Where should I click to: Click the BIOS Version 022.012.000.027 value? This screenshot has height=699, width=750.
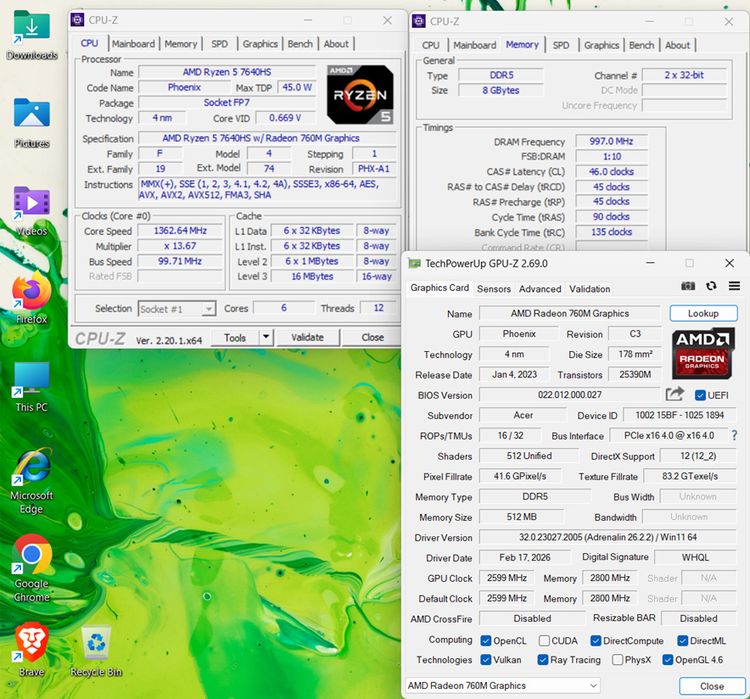(x=570, y=395)
